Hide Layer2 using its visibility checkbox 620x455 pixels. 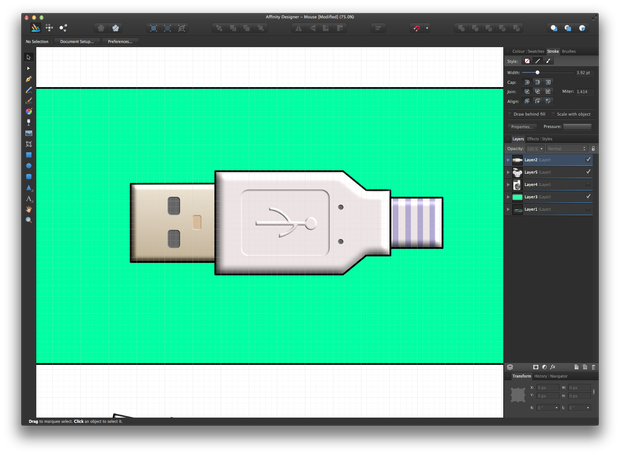pyautogui.click(x=588, y=160)
